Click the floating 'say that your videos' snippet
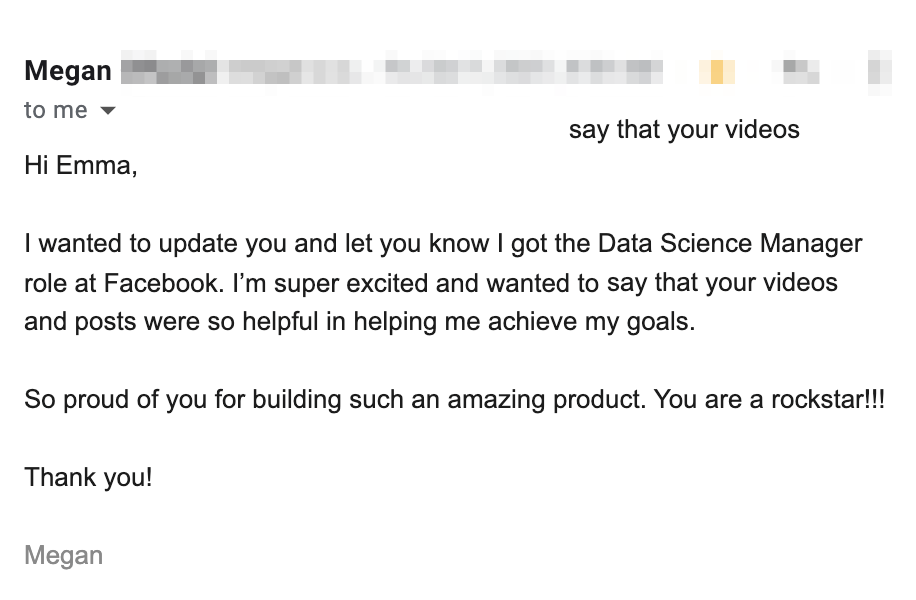Viewport: 916px width, 600px height. point(684,130)
